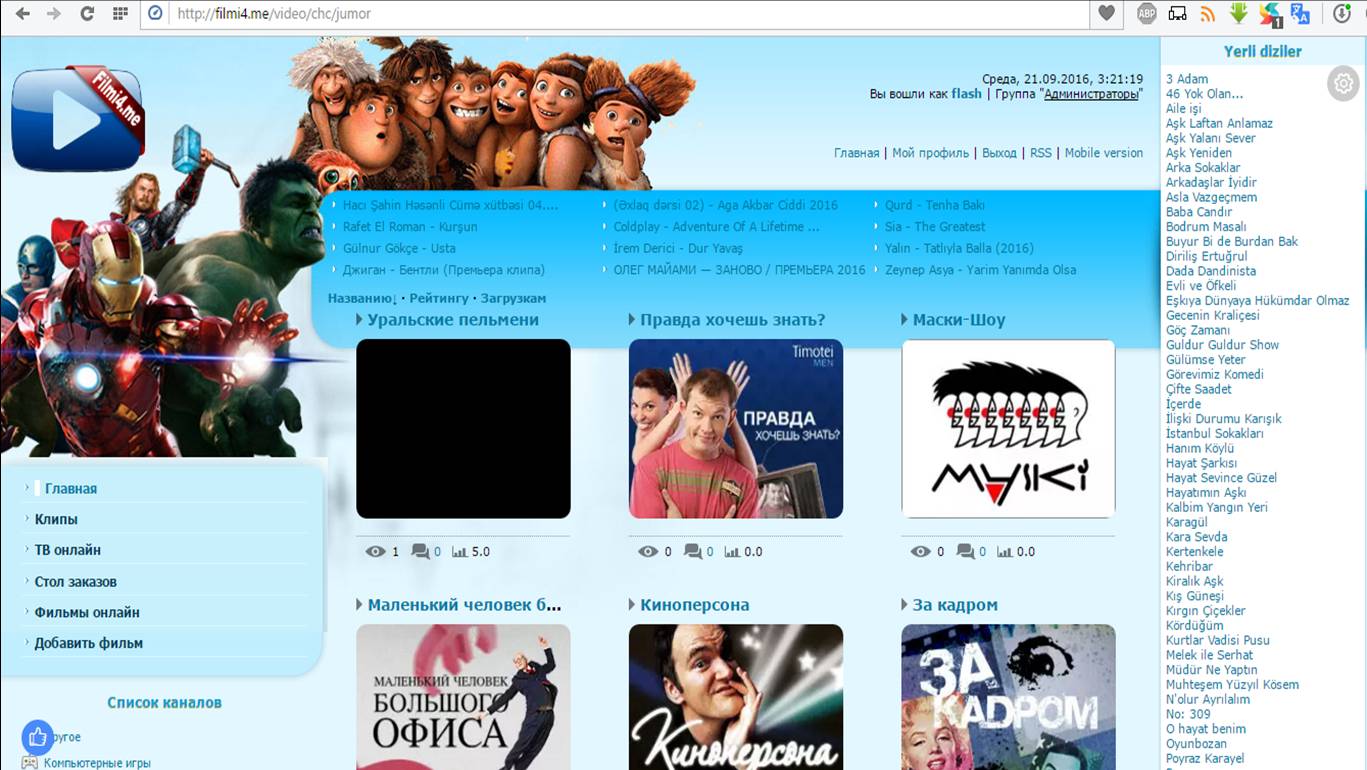The width and height of the screenshot is (1367, 770).
Task: Reload the page with refresh icon
Action: click(x=87, y=14)
